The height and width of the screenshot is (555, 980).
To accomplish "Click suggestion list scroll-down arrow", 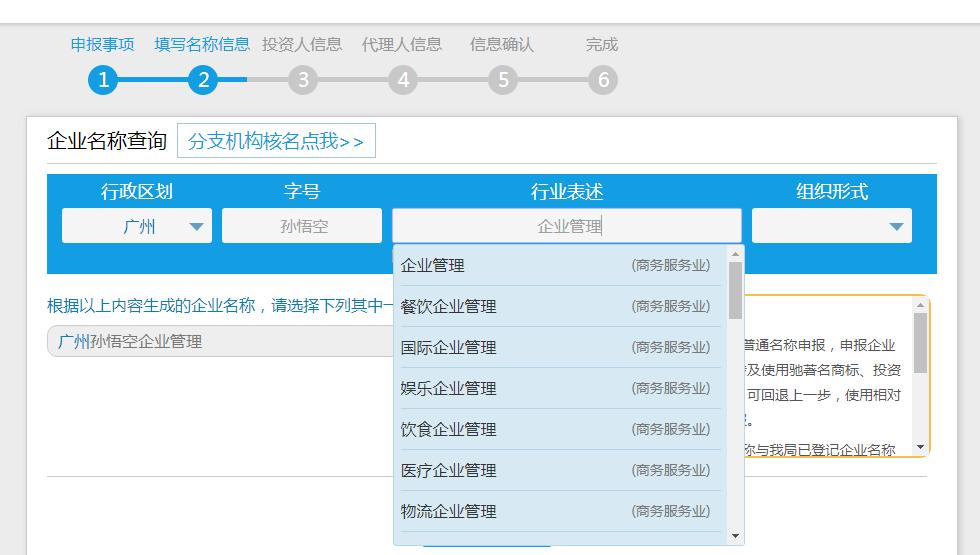I will (x=735, y=536).
